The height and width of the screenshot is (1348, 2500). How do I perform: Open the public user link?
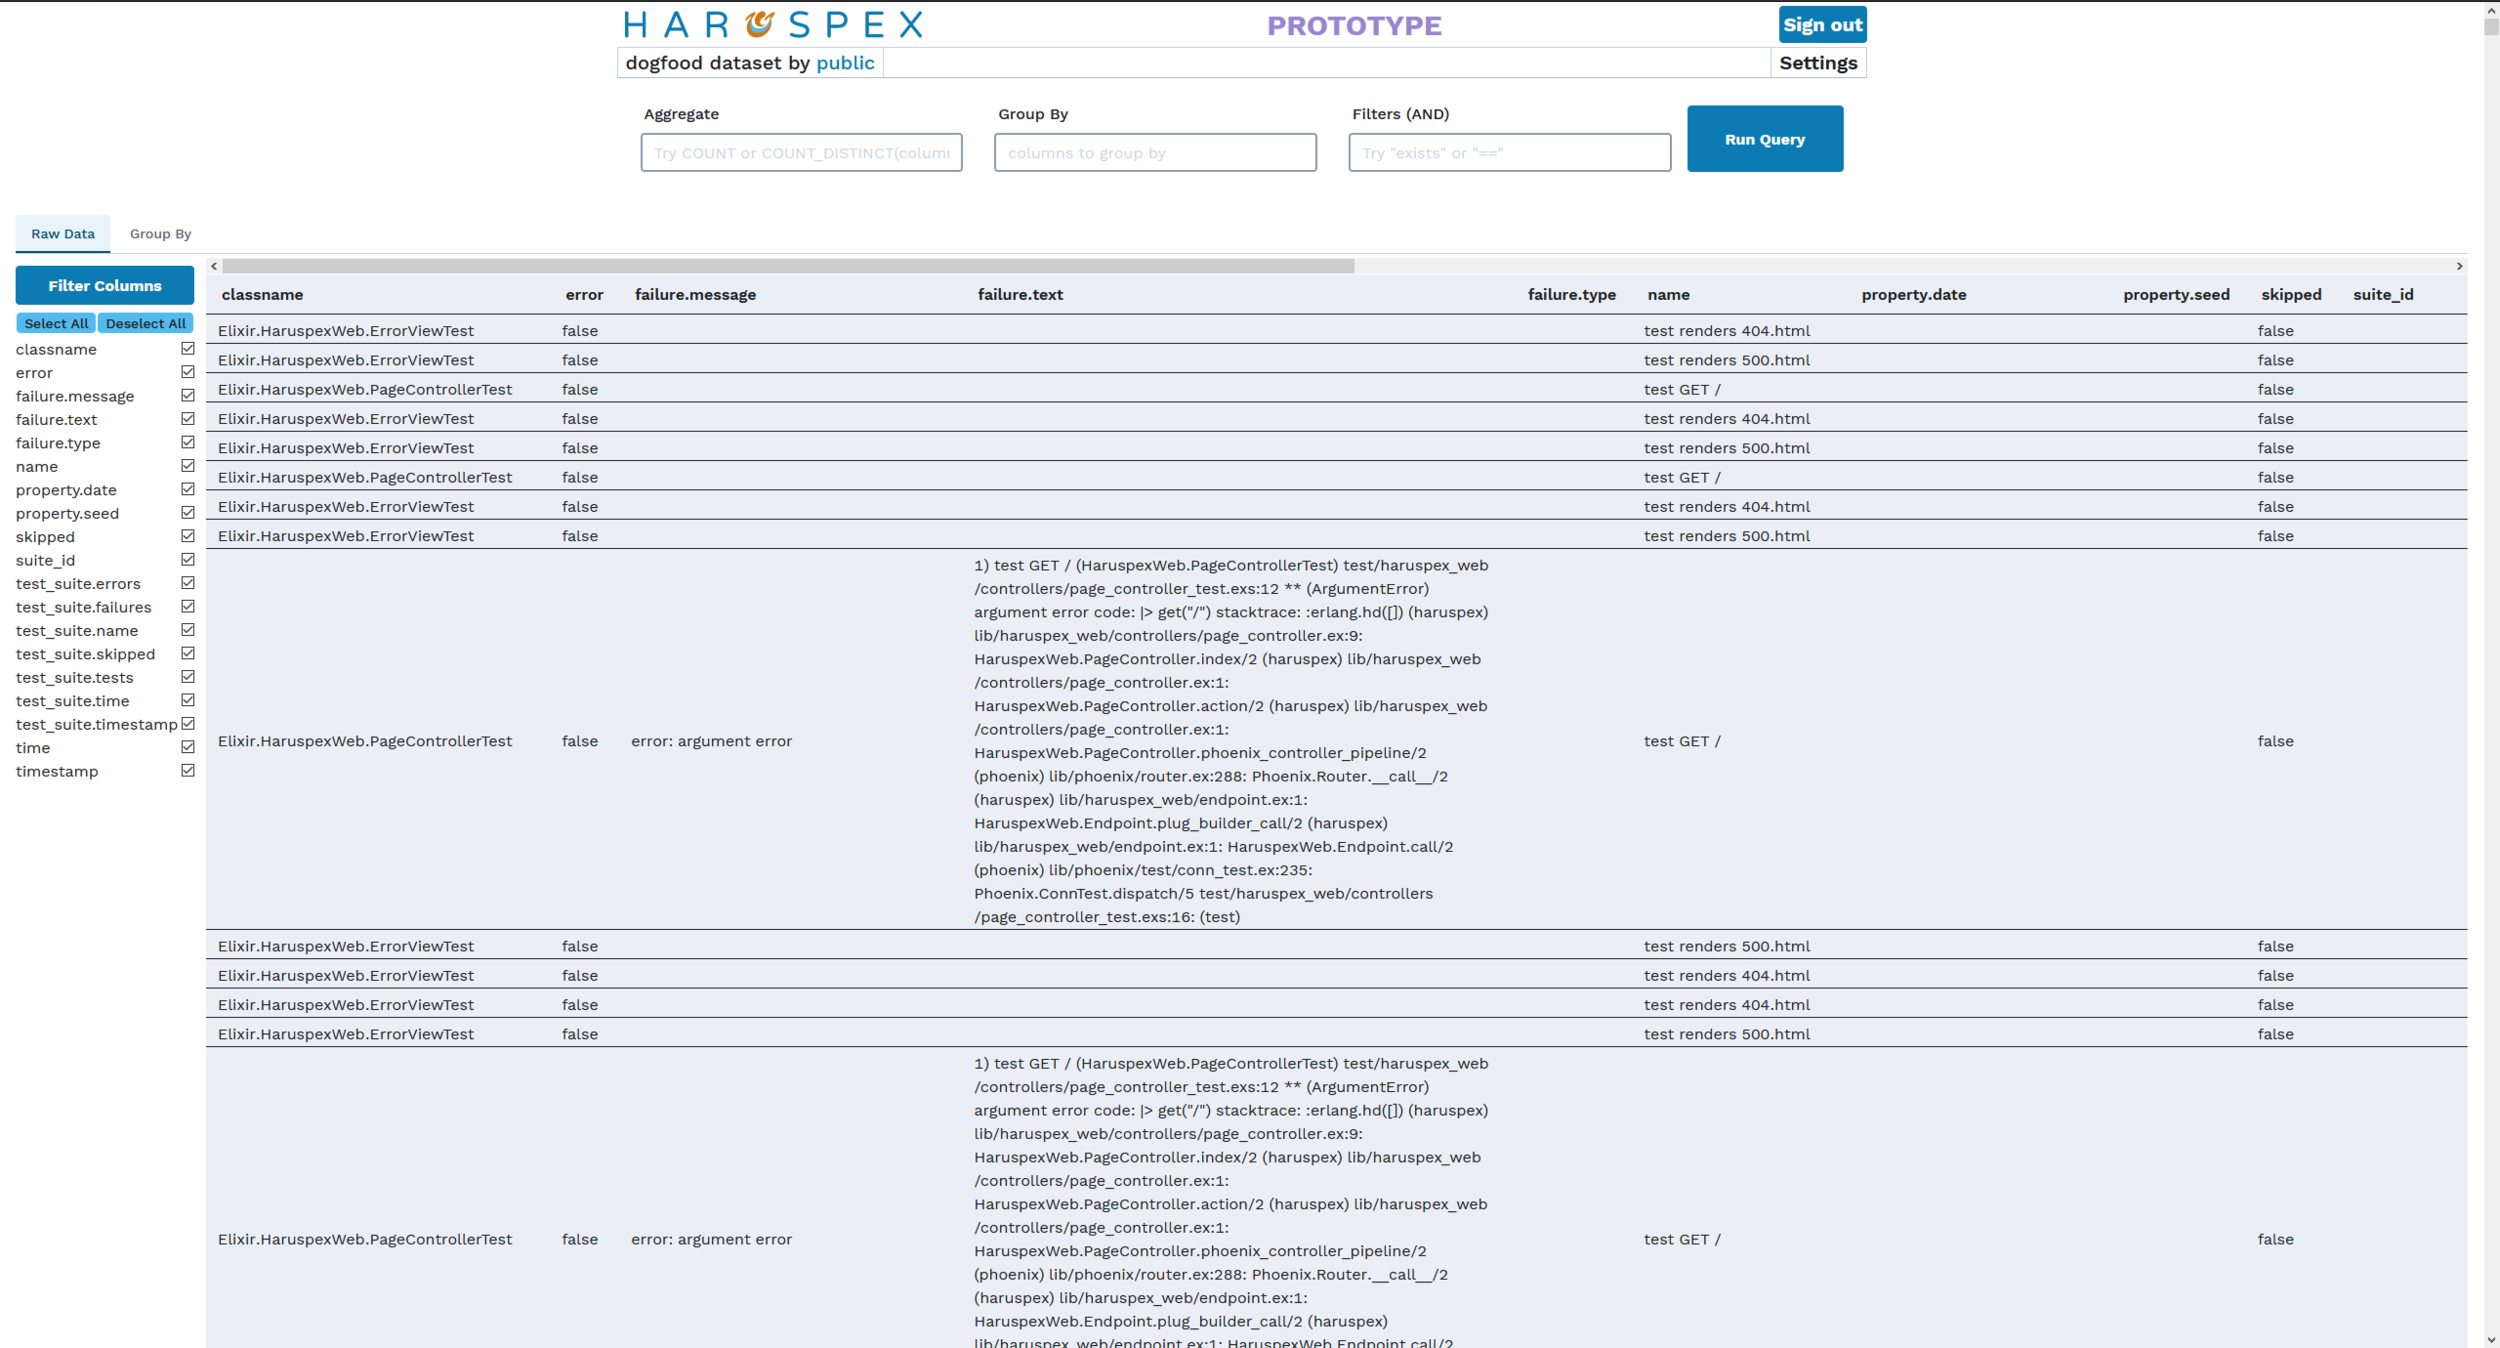click(x=844, y=63)
